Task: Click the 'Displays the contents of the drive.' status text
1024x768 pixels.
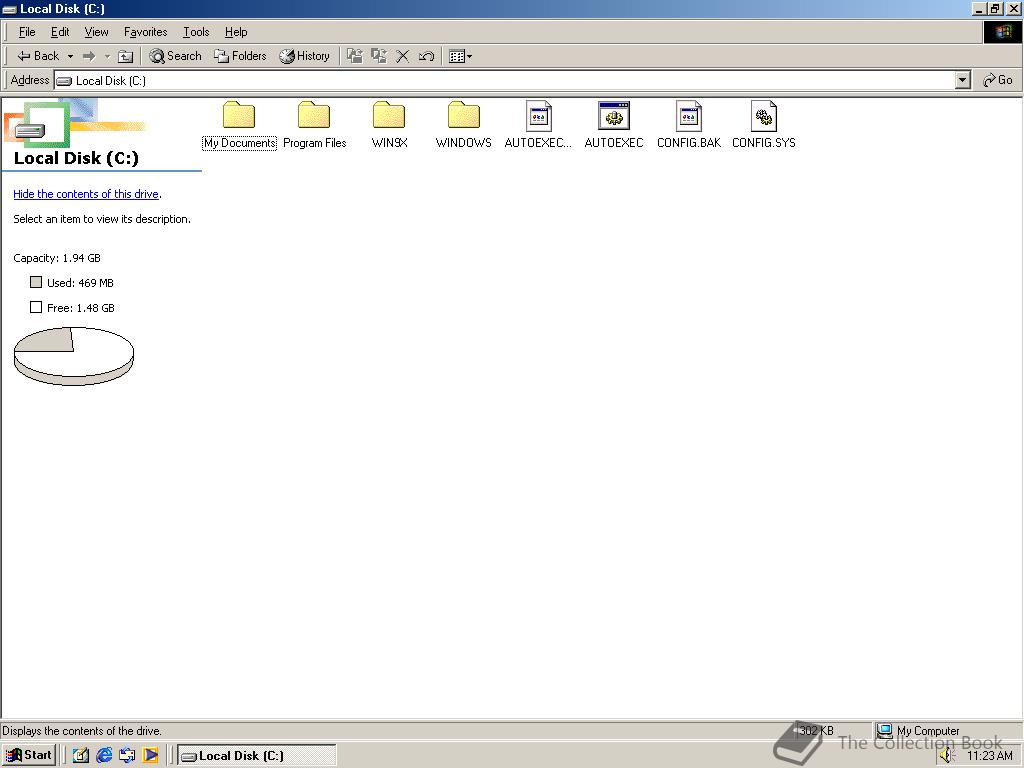Action: coord(82,731)
